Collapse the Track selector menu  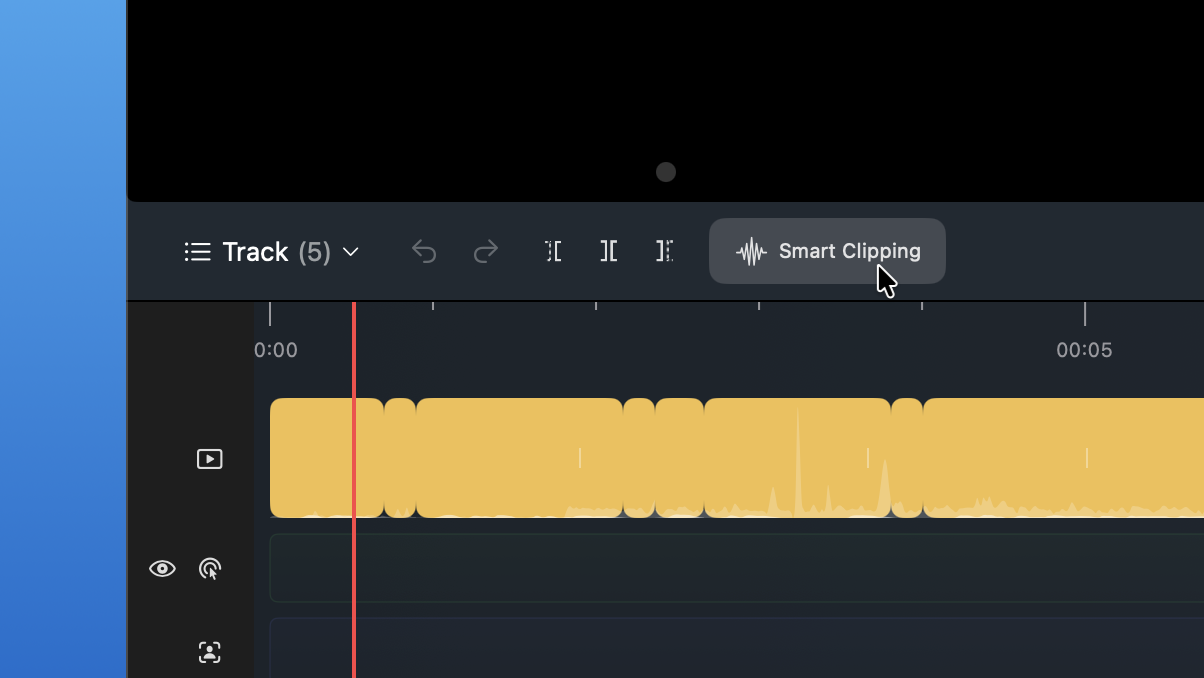(x=349, y=252)
